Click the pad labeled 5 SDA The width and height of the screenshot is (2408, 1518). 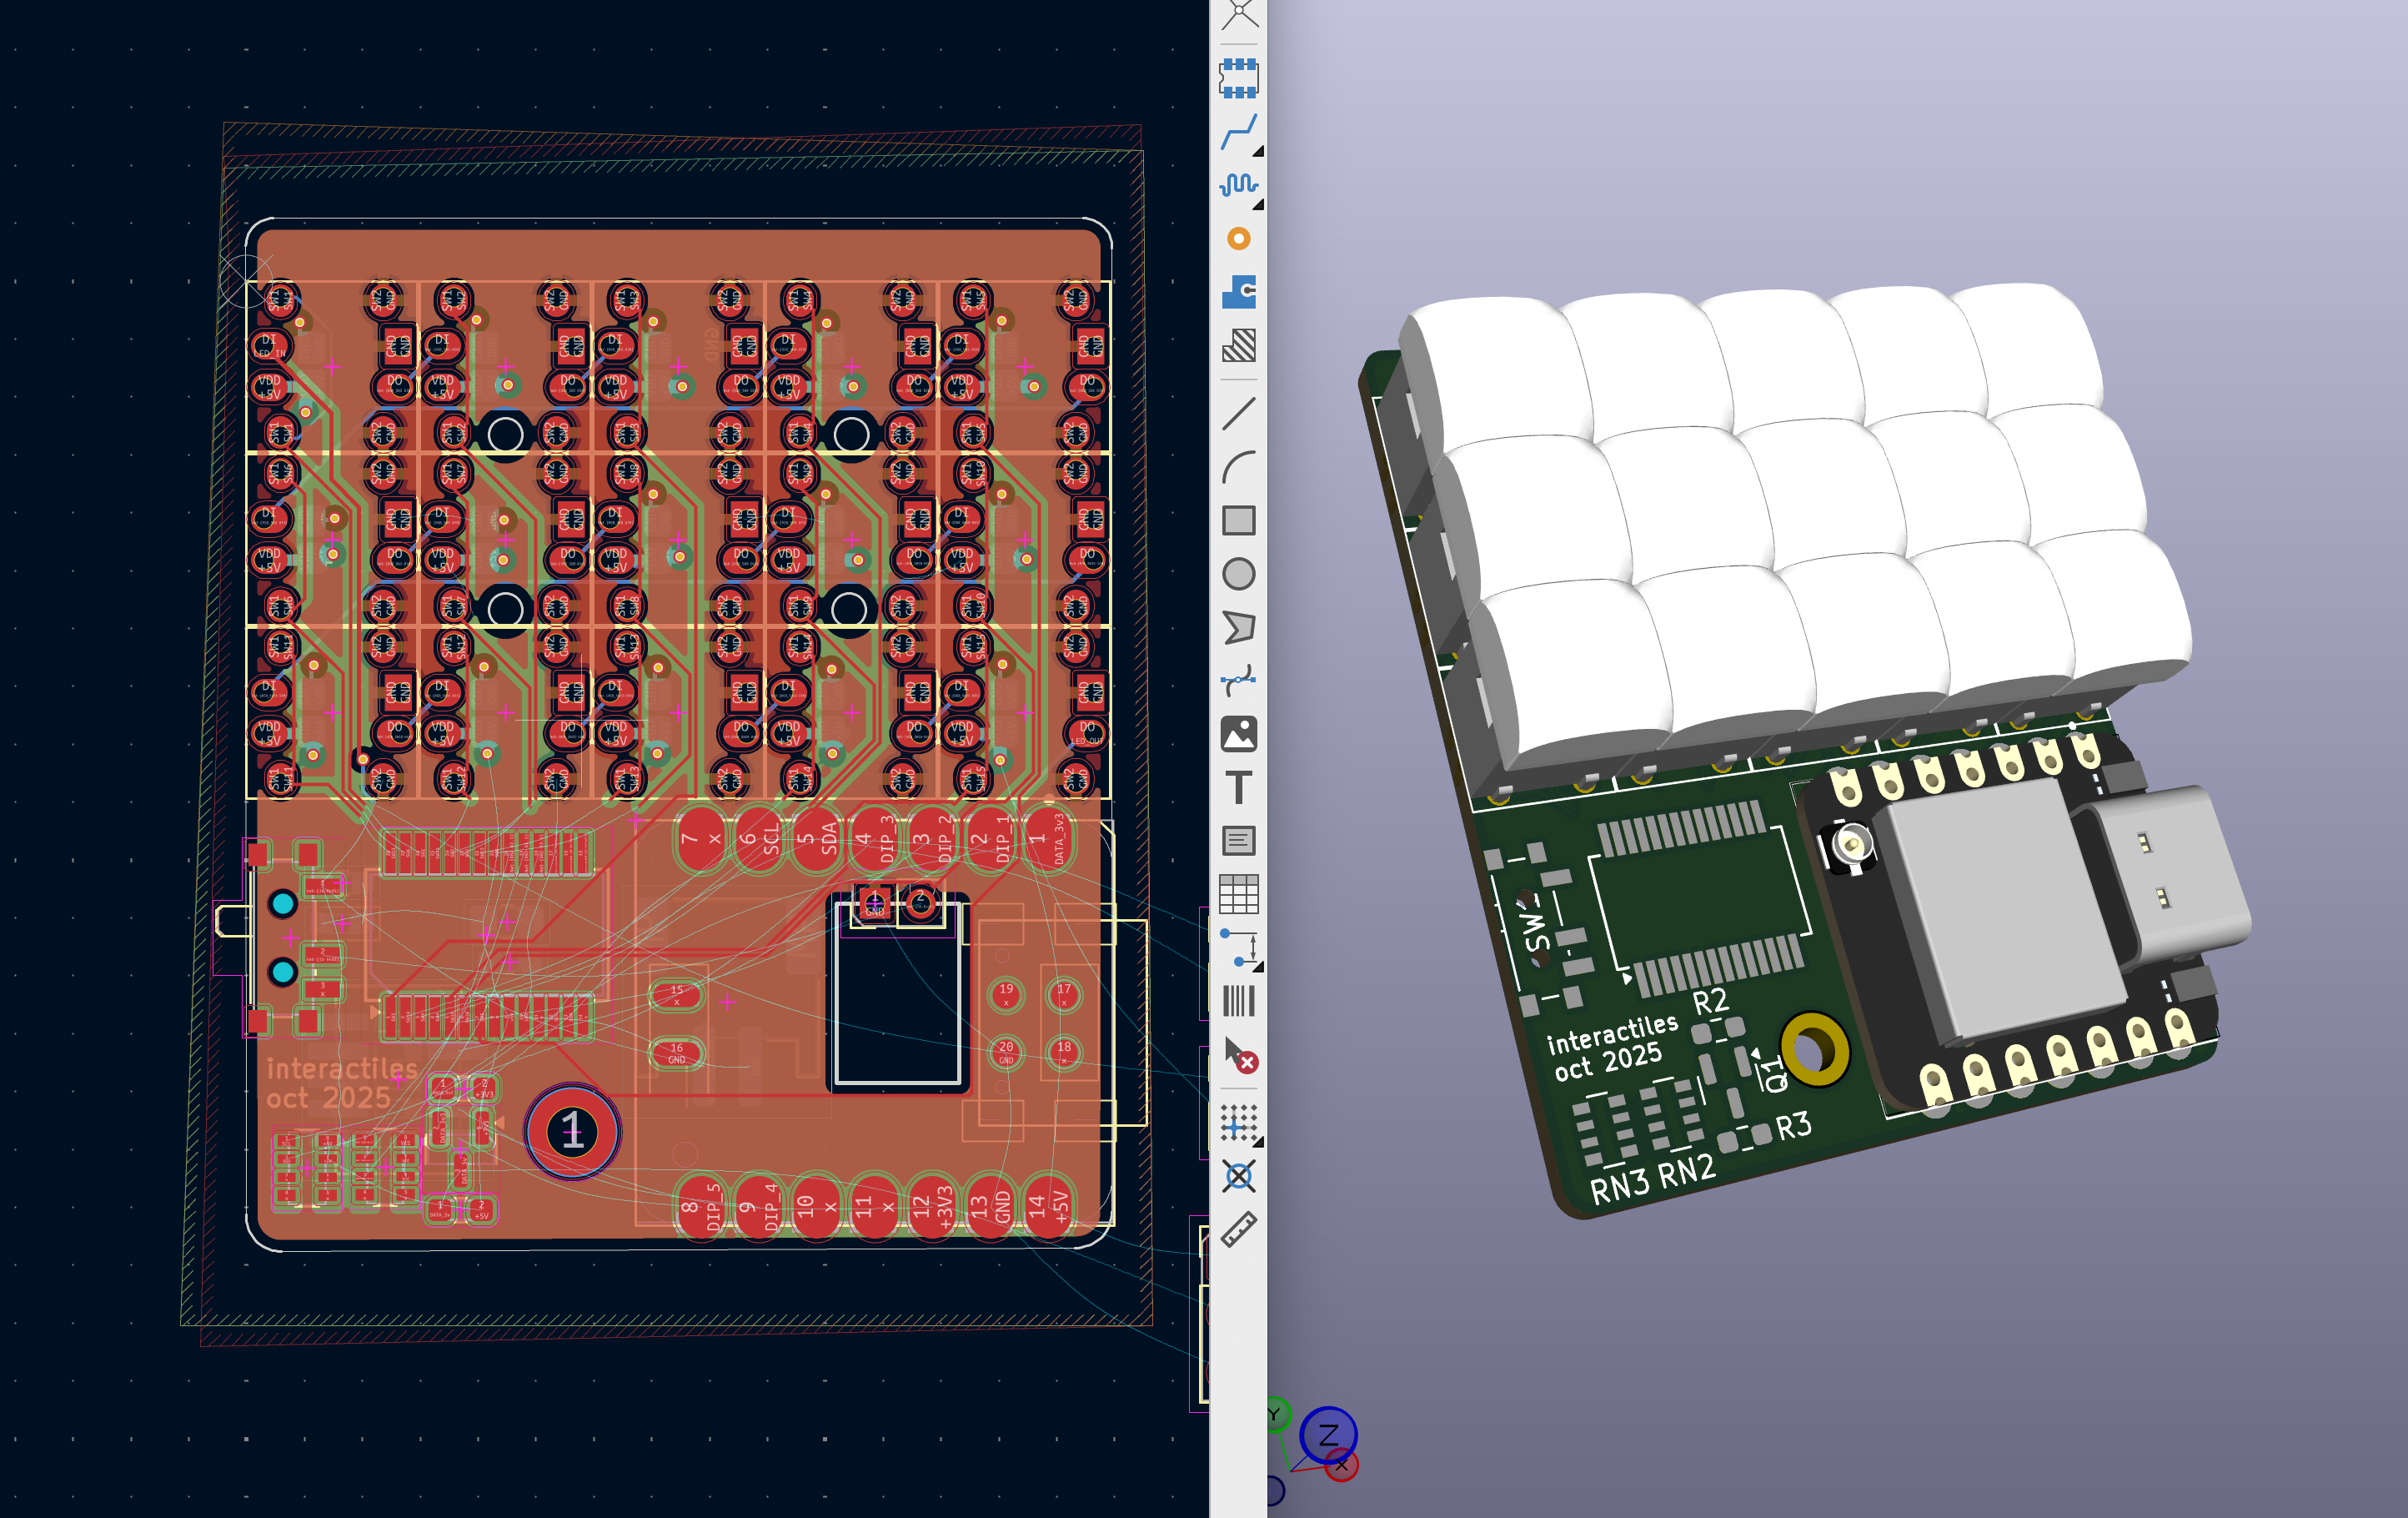click(x=816, y=840)
